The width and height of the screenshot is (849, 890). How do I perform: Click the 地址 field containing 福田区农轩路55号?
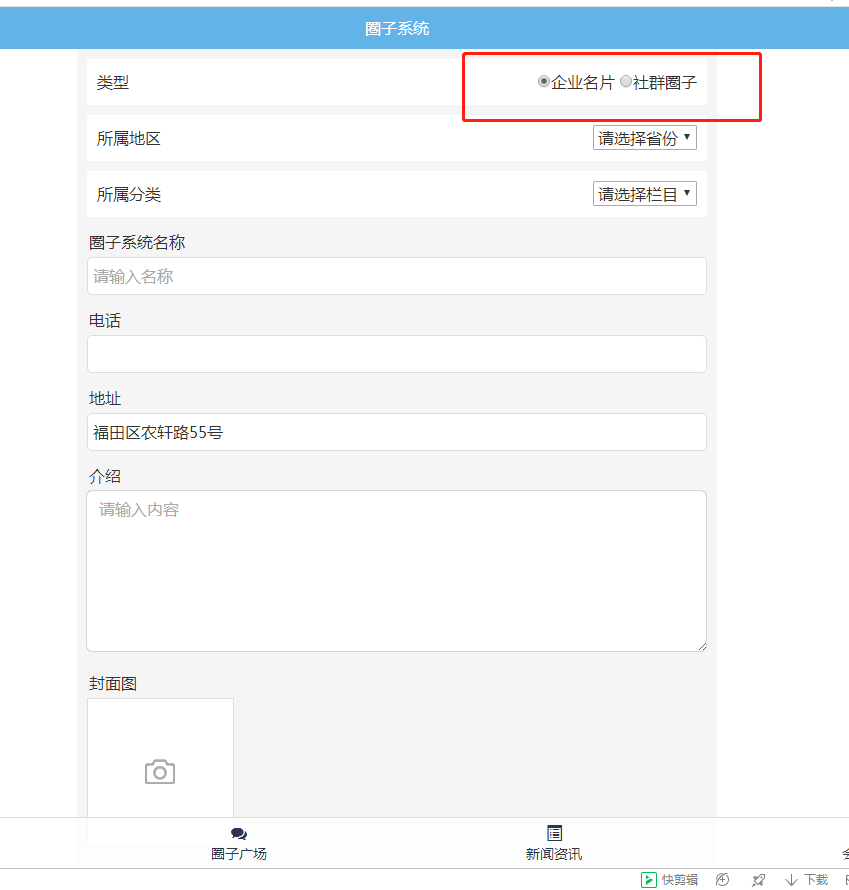click(396, 432)
